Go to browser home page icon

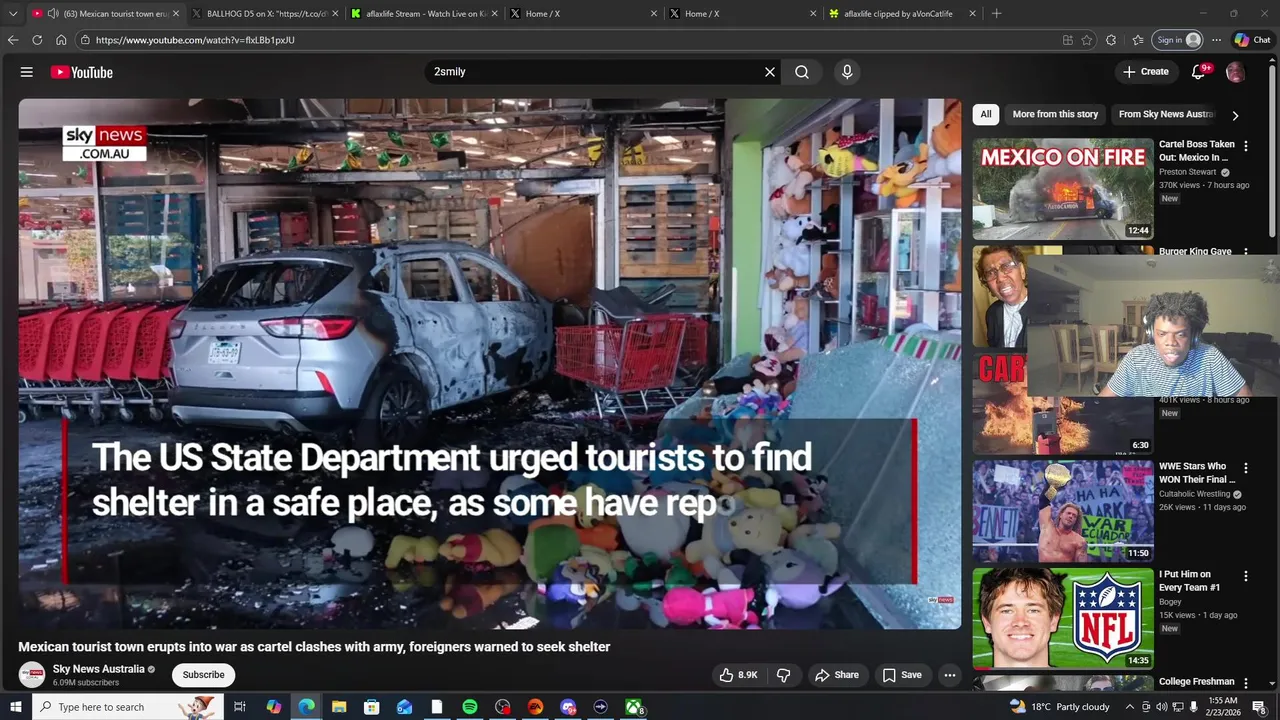click(x=61, y=40)
